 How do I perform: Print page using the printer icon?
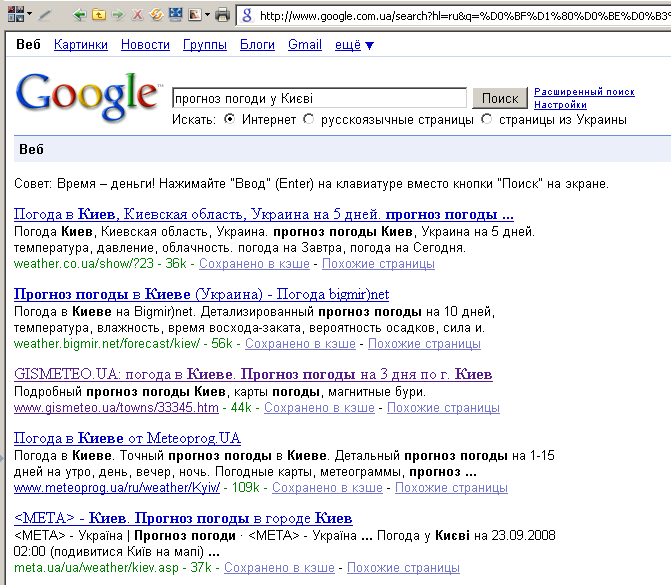pos(223,15)
